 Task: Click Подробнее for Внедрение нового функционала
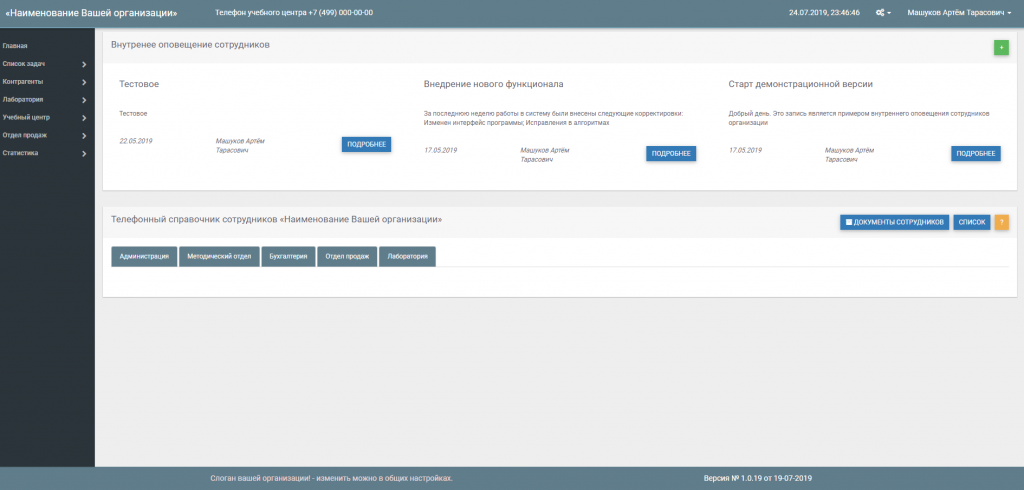[x=671, y=154]
